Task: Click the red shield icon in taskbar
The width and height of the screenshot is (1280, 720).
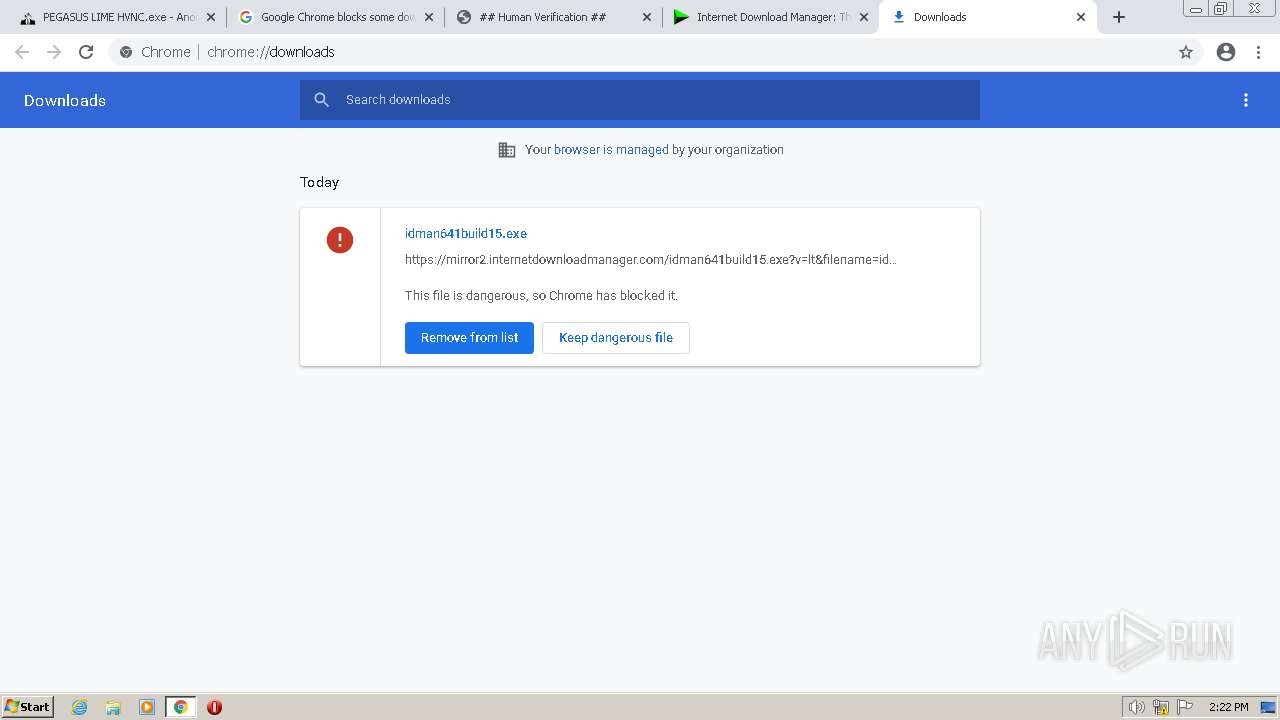Action: coord(214,707)
